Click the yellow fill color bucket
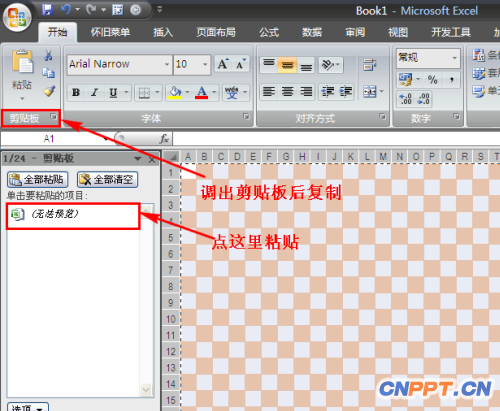Image resolution: width=500 pixels, height=411 pixels. click(175, 92)
